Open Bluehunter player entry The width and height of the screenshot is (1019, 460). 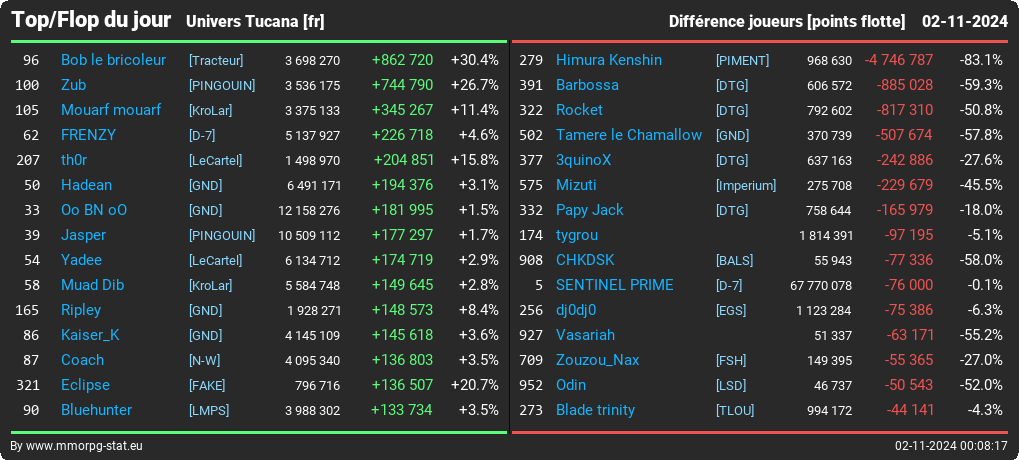point(96,410)
